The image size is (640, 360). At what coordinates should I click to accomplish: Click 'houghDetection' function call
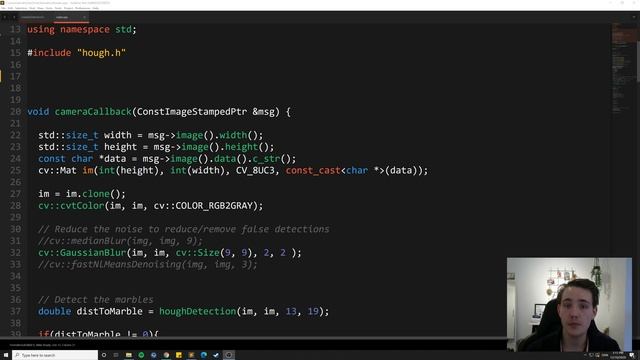(198, 311)
